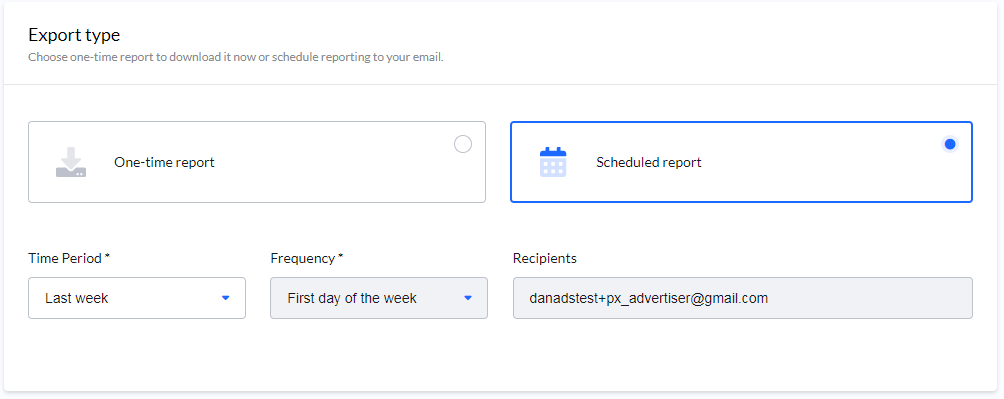1004x399 pixels.
Task: Click the "First day of the week" value
Action: (x=352, y=298)
